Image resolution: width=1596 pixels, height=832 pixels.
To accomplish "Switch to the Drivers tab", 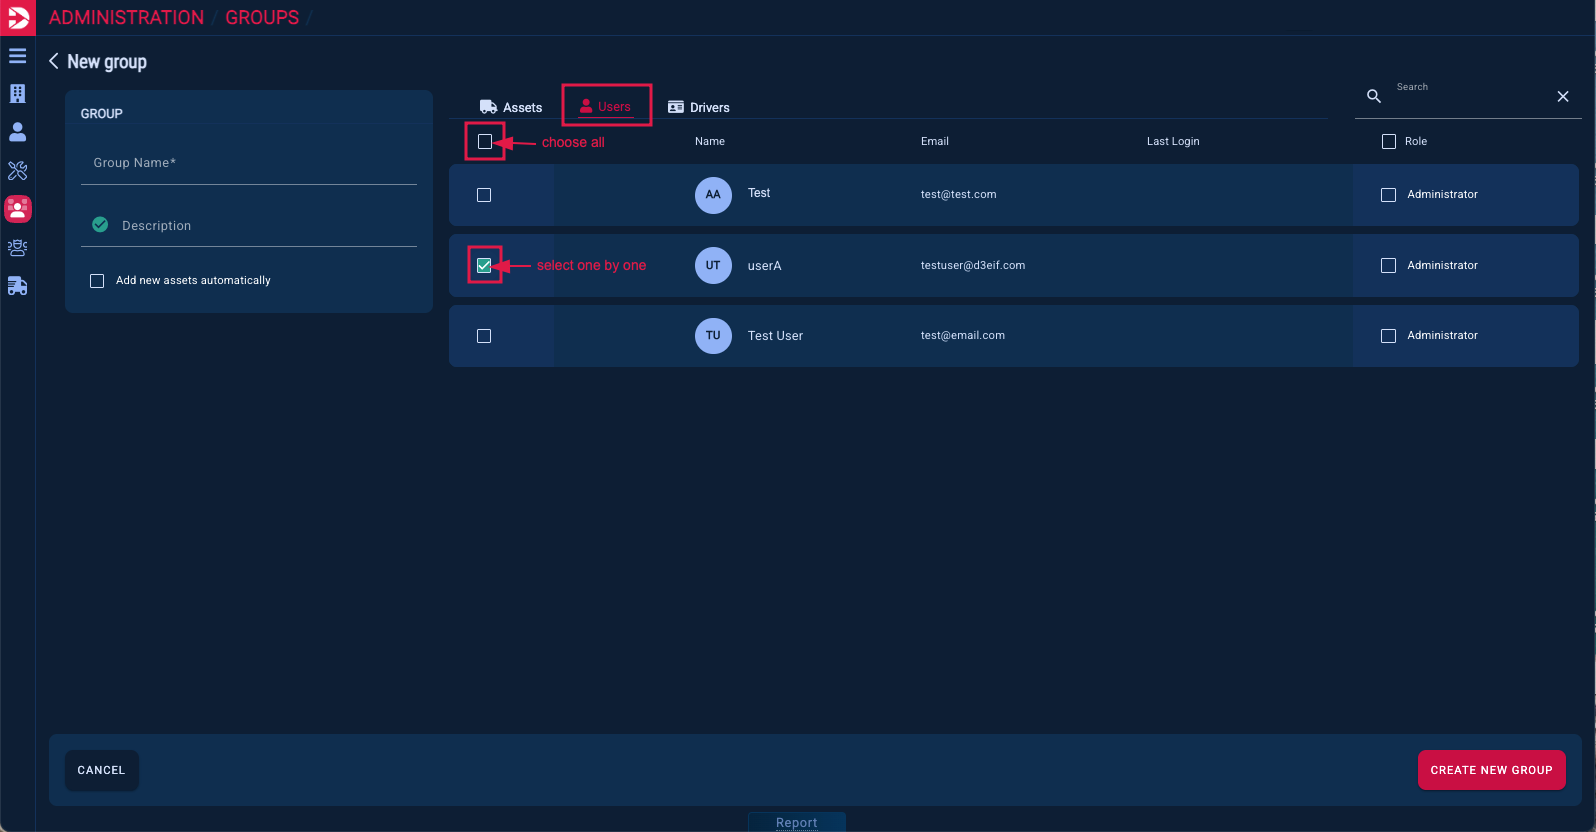I will point(699,107).
